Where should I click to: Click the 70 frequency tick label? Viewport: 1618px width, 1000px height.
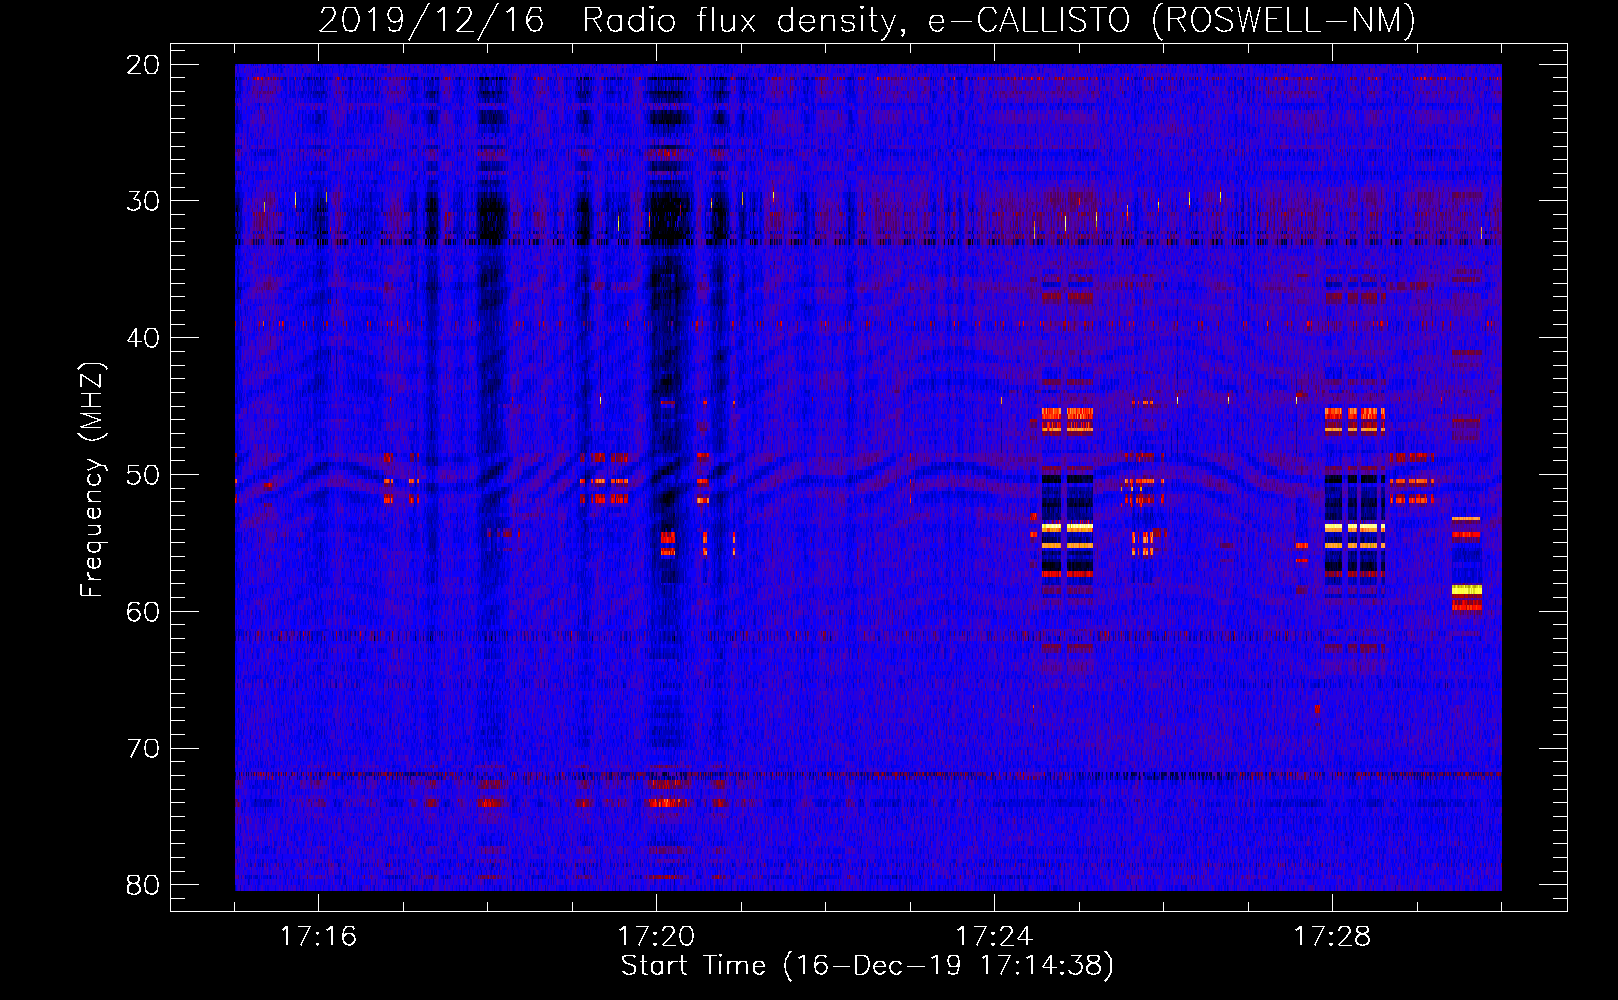(143, 749)
